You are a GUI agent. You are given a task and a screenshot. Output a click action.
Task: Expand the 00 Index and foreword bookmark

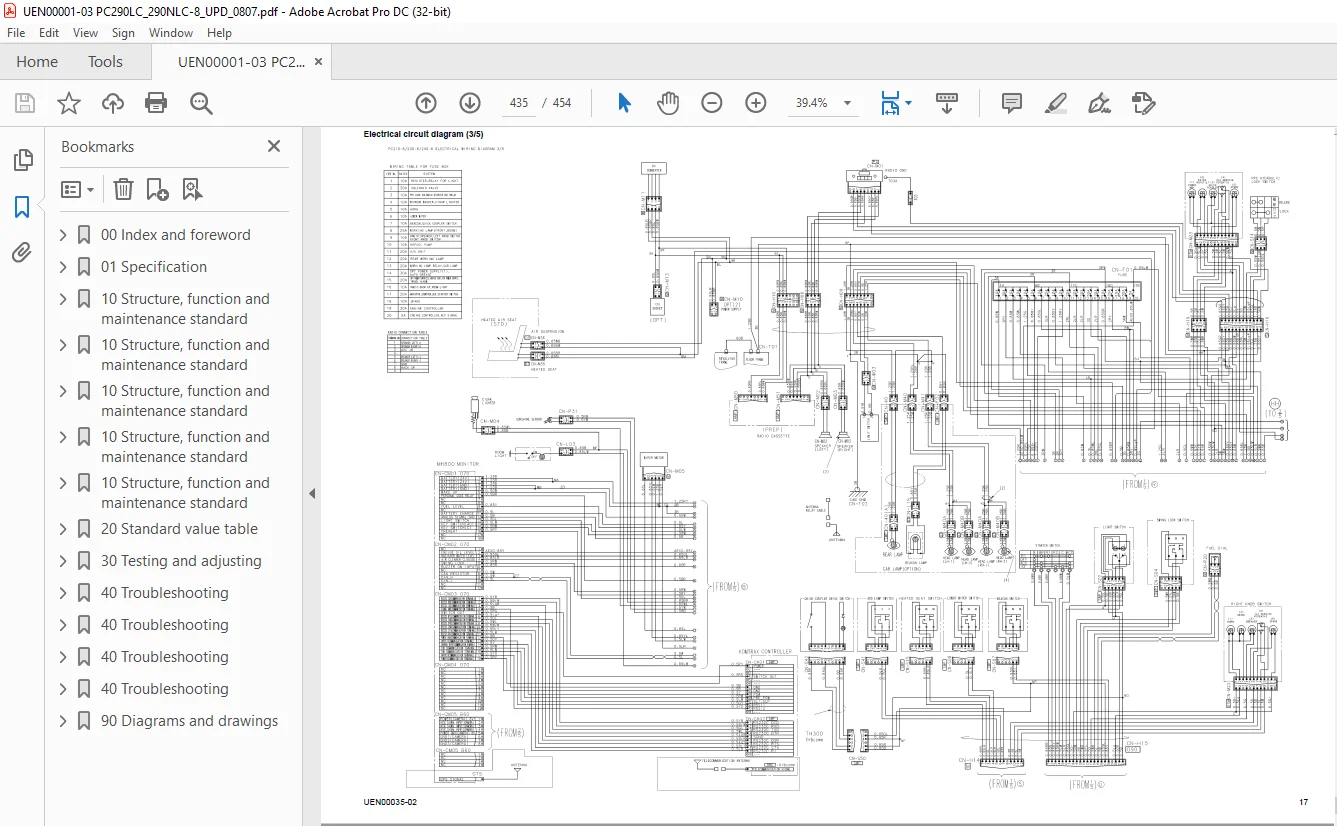tap(63, 235)
